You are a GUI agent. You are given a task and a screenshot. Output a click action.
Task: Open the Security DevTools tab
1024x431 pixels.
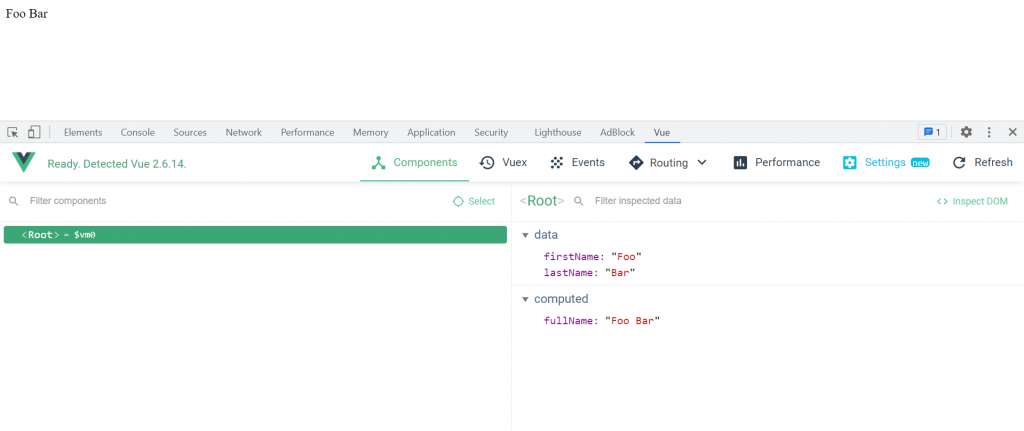pos(491,132)
